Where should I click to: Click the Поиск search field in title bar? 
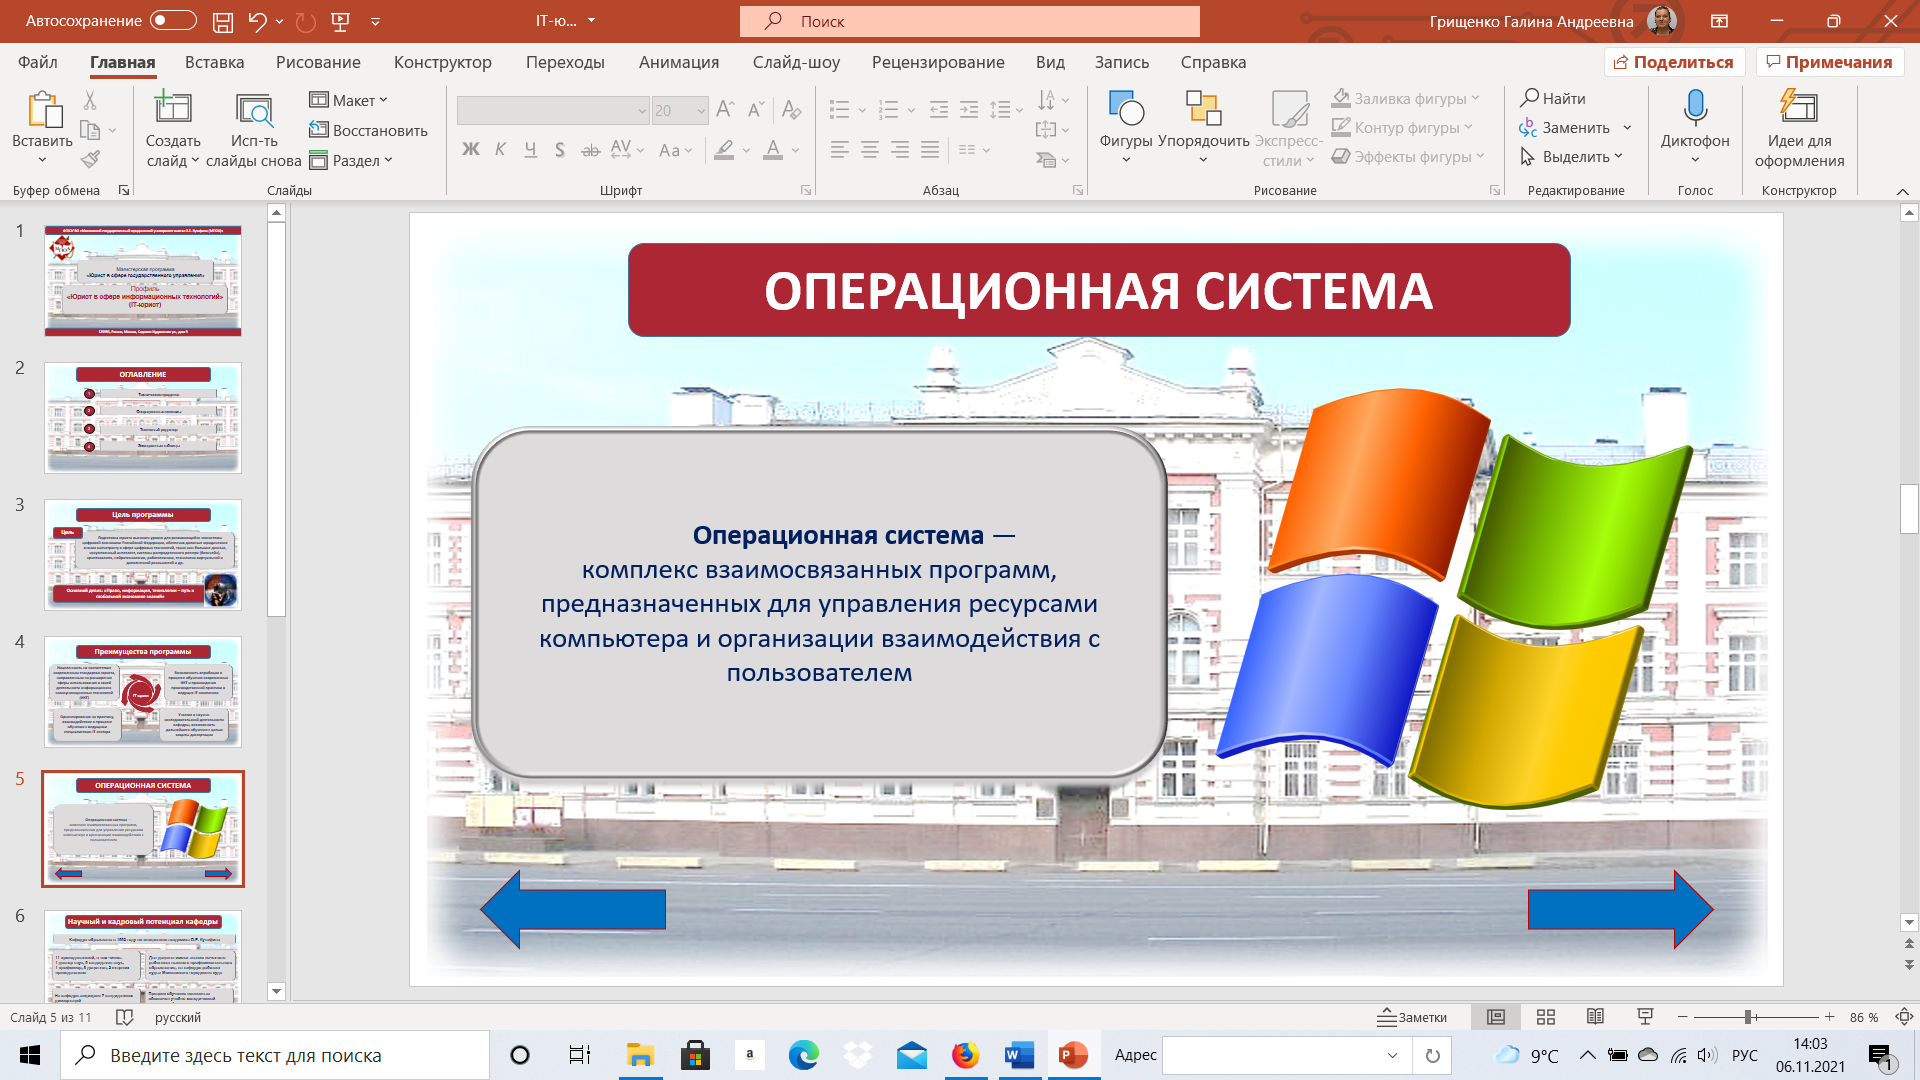970,21
